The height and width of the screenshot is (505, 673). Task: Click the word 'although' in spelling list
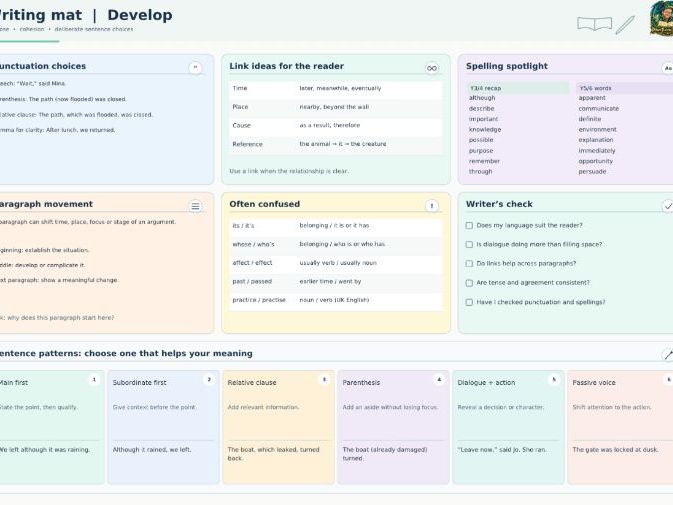click(482, 98)
